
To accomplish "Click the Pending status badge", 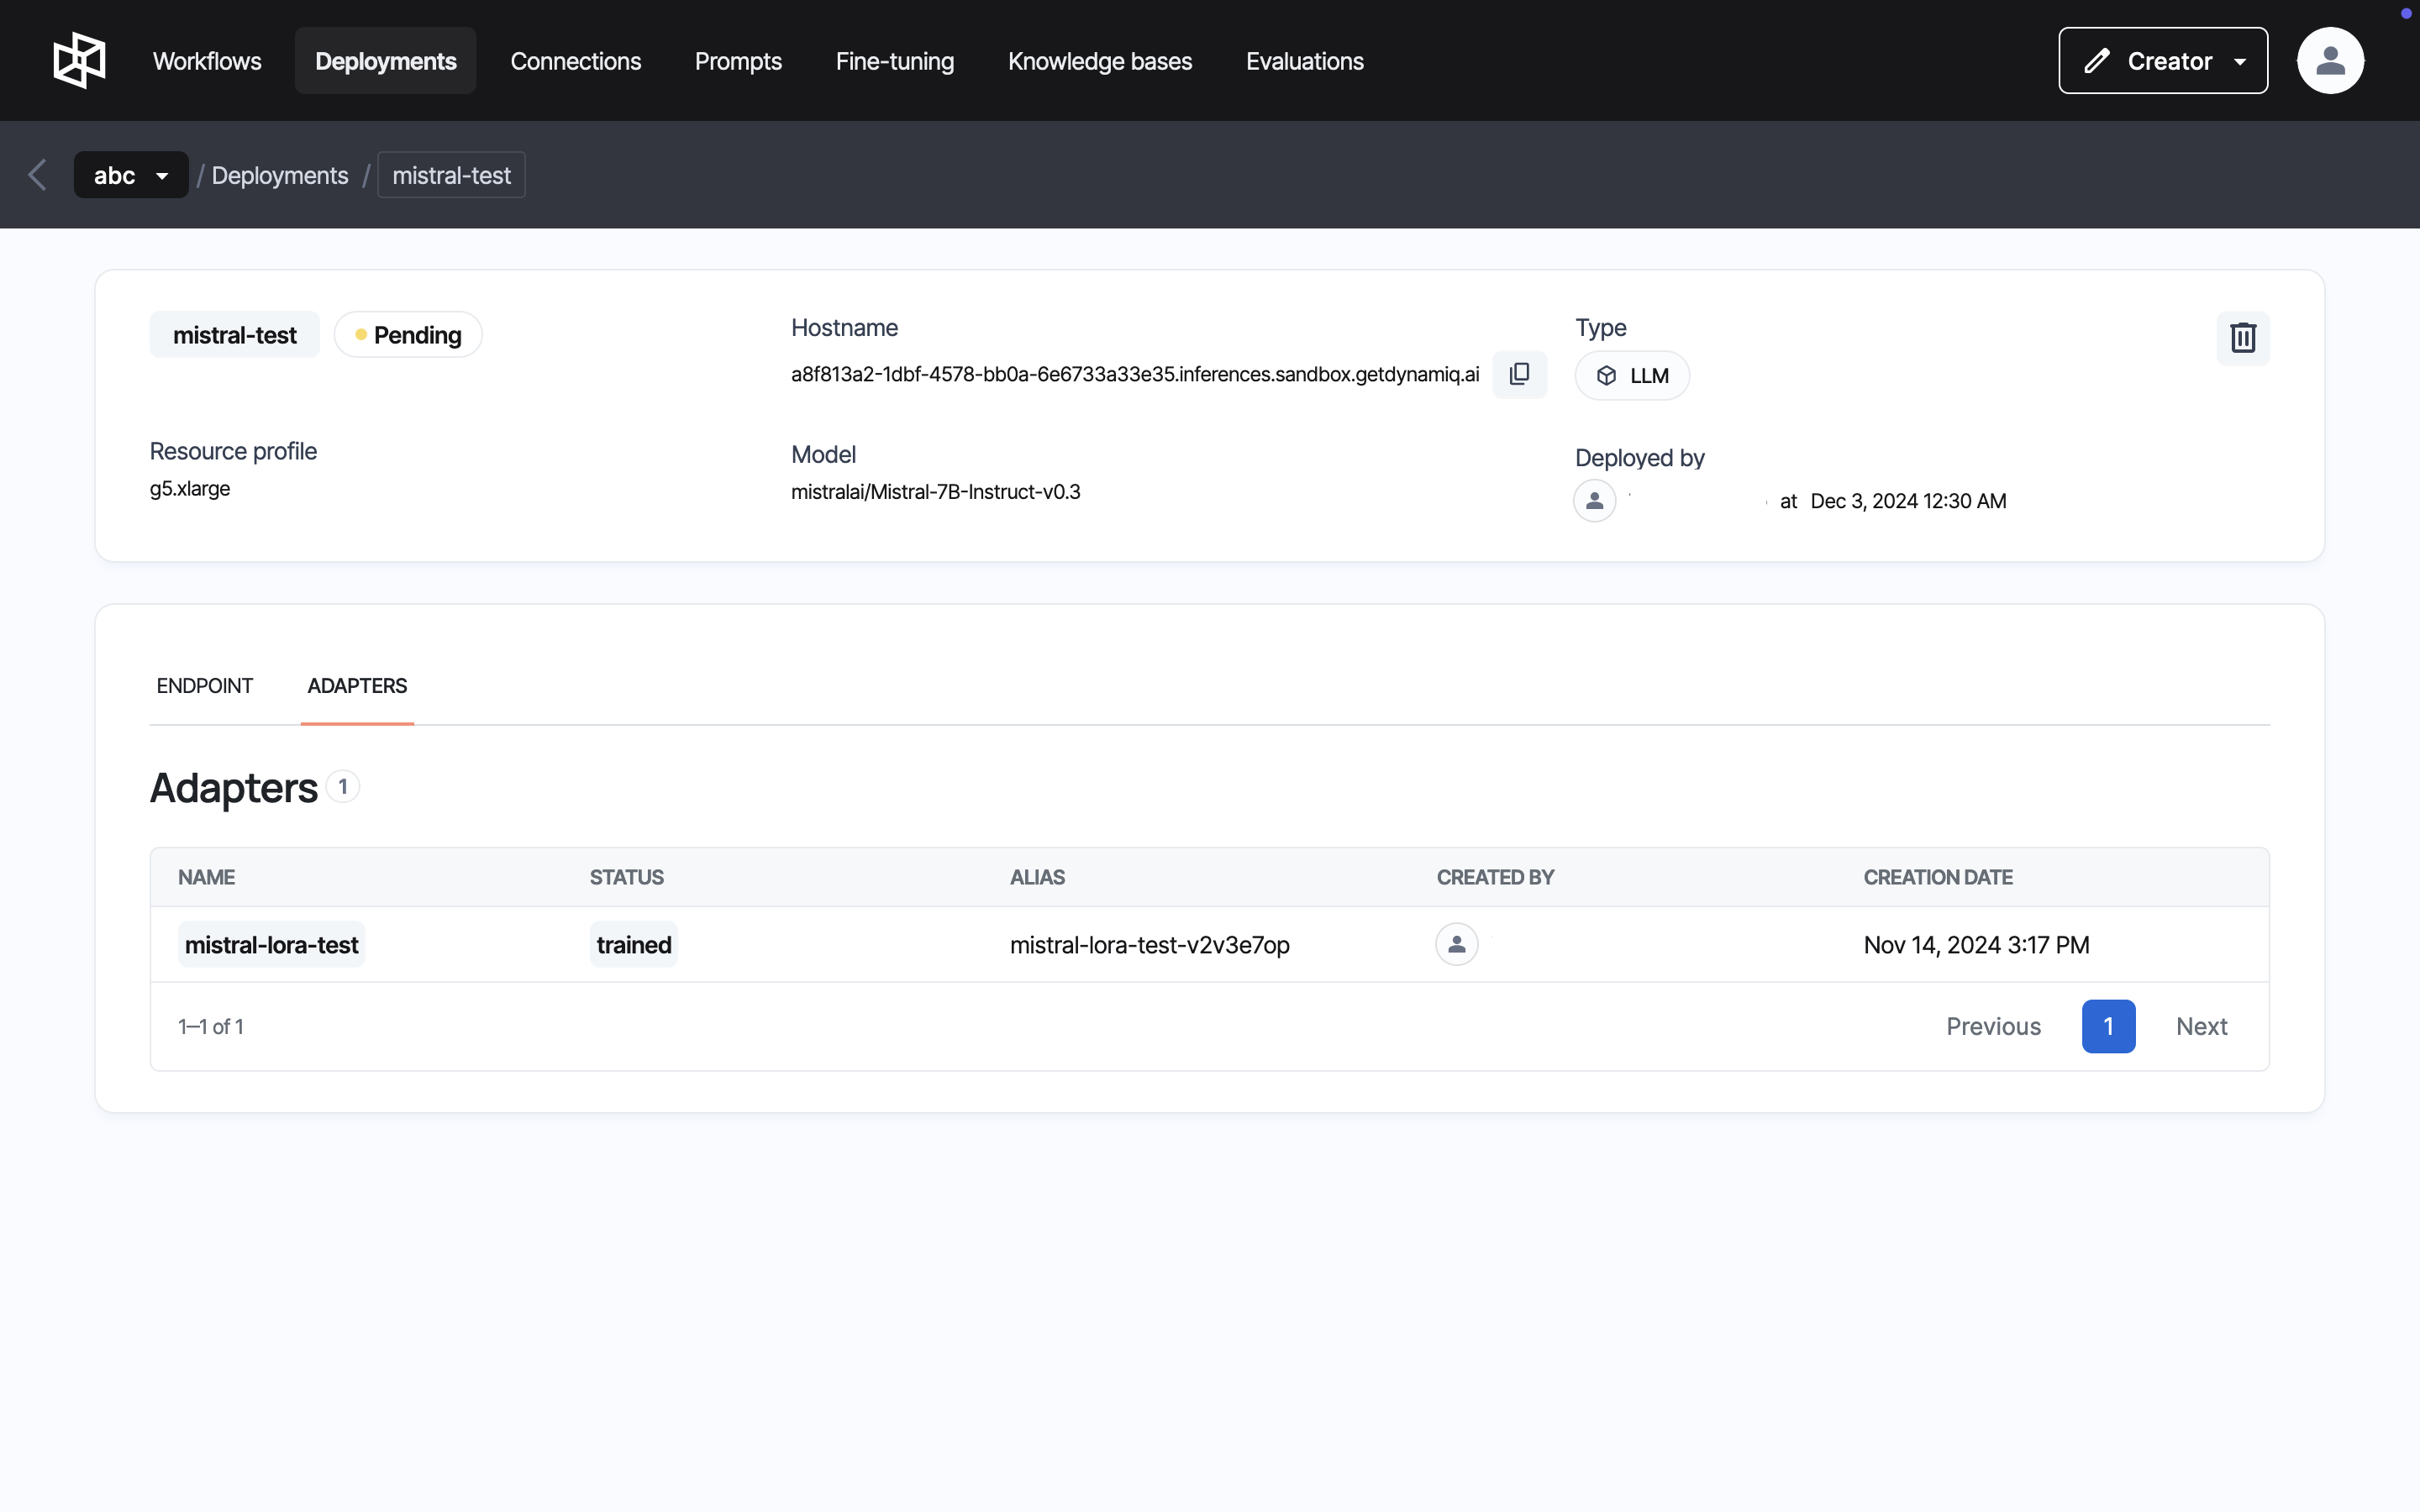I will point(408,335).
